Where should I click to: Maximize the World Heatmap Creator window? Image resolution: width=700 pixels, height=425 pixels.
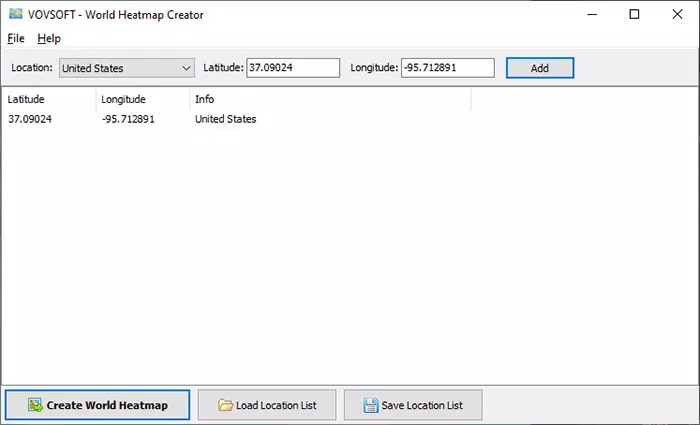pos(634,14)
